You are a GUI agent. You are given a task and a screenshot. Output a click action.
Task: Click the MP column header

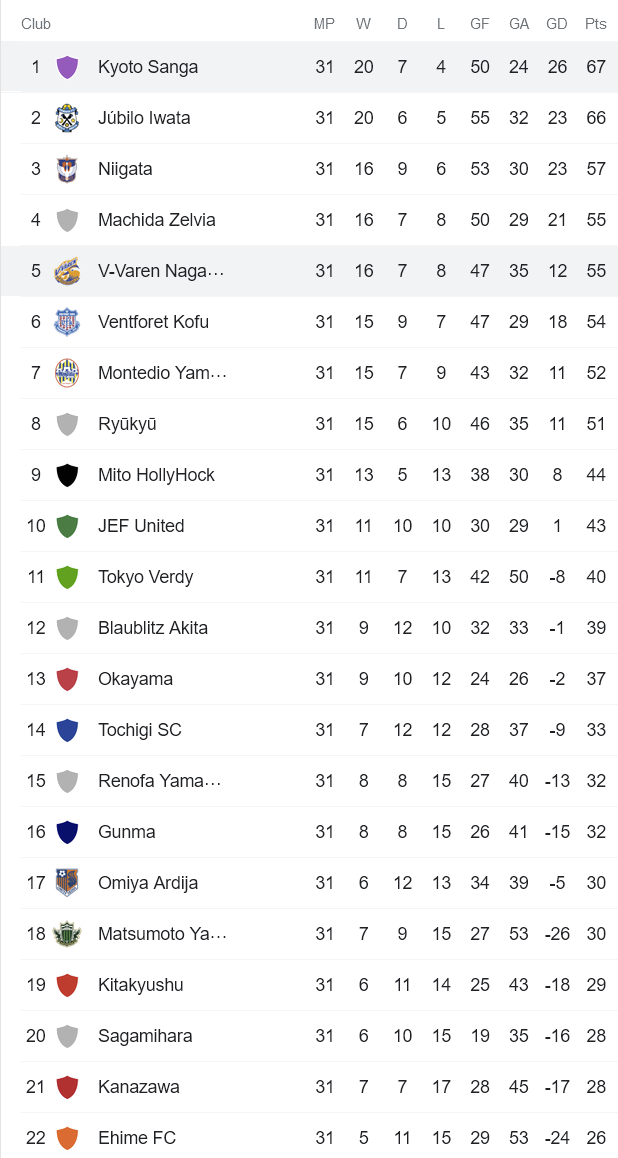325,22
